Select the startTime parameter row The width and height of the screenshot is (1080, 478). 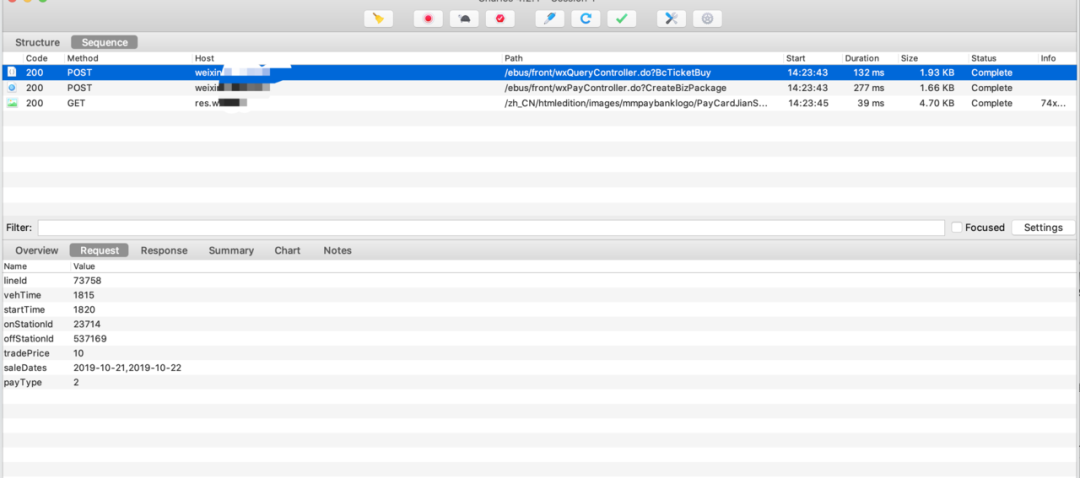click(540, 309)
